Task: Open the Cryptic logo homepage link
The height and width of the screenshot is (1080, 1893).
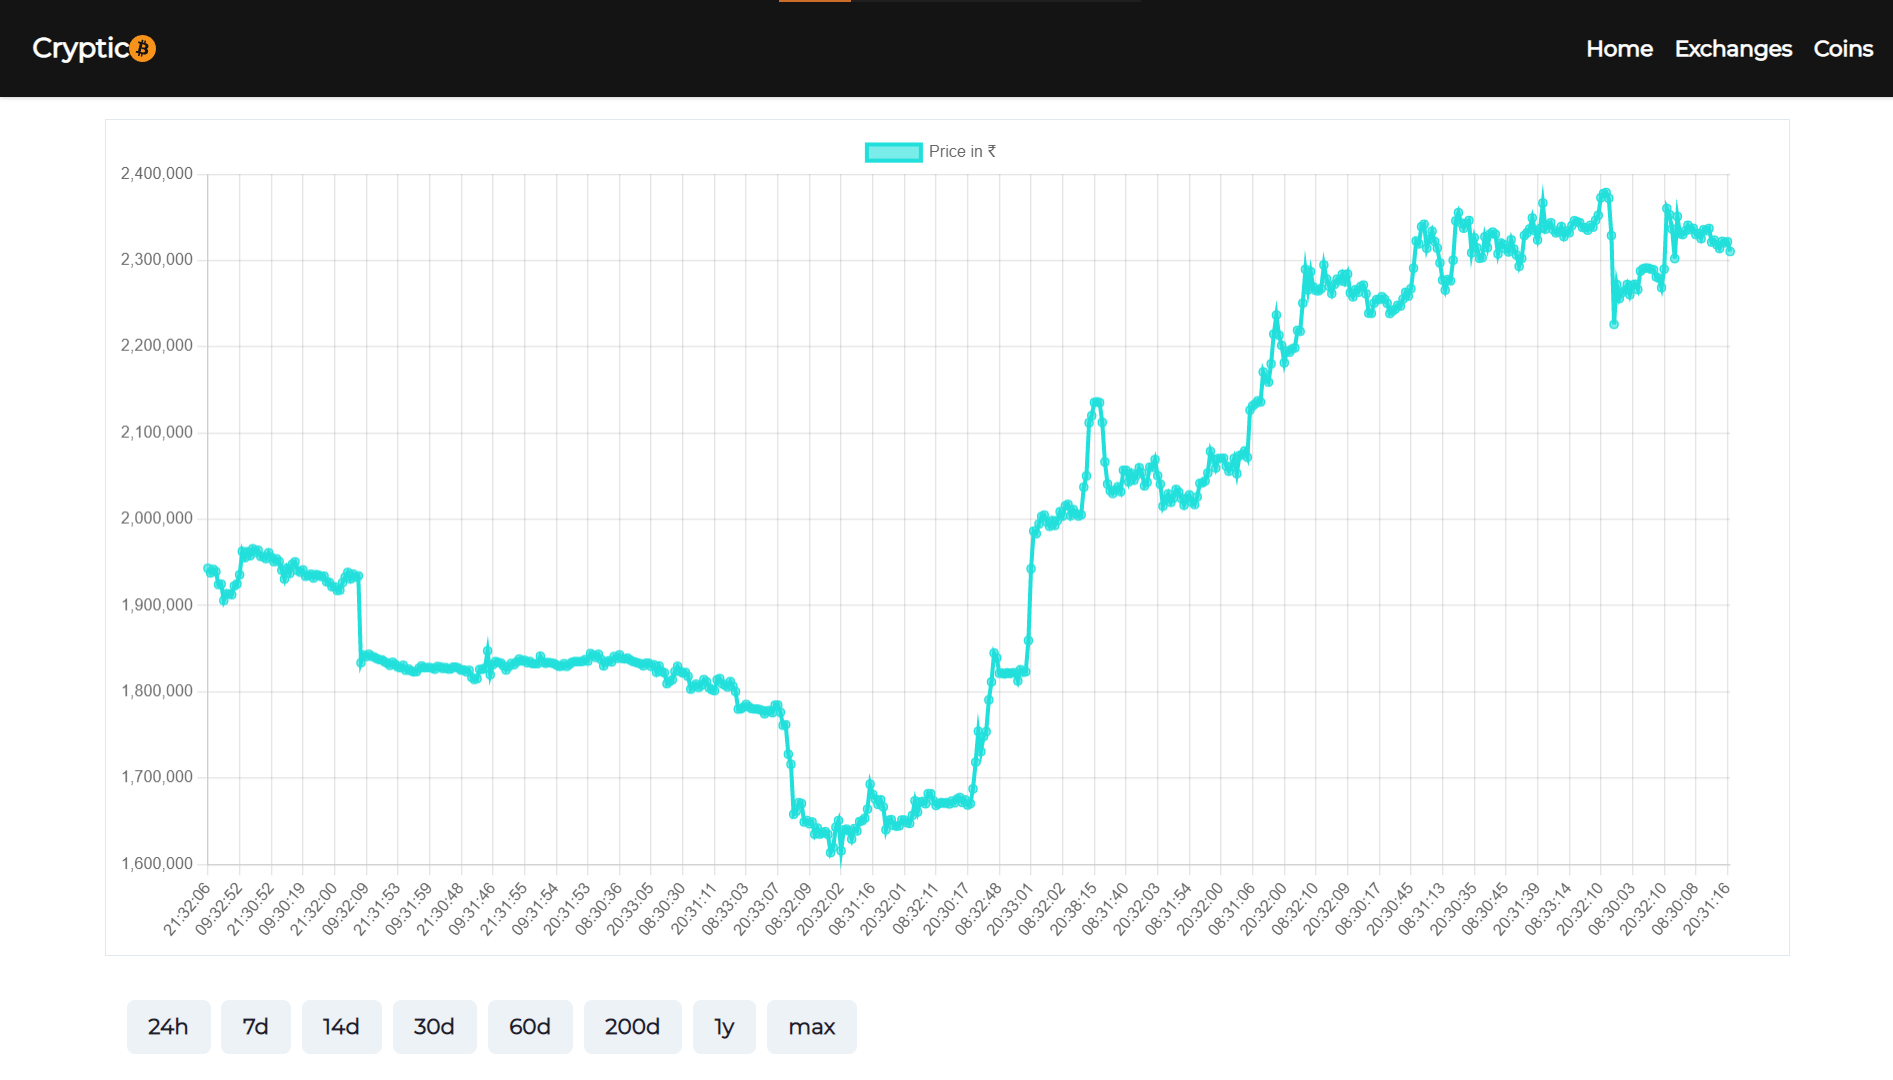Action: (x=94, y=48)
